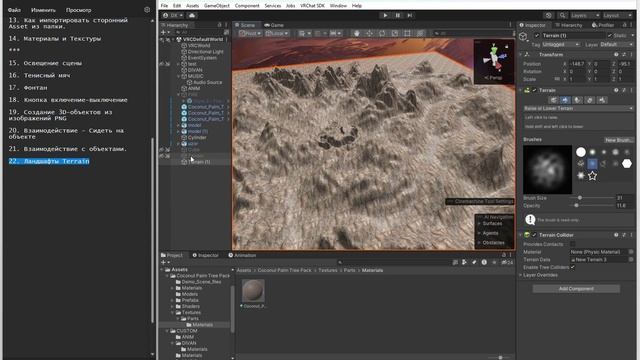640x360 pixels.
Task: Select the Paint Trees tool button
Action: pyautogui.click(x=577, y=100)
